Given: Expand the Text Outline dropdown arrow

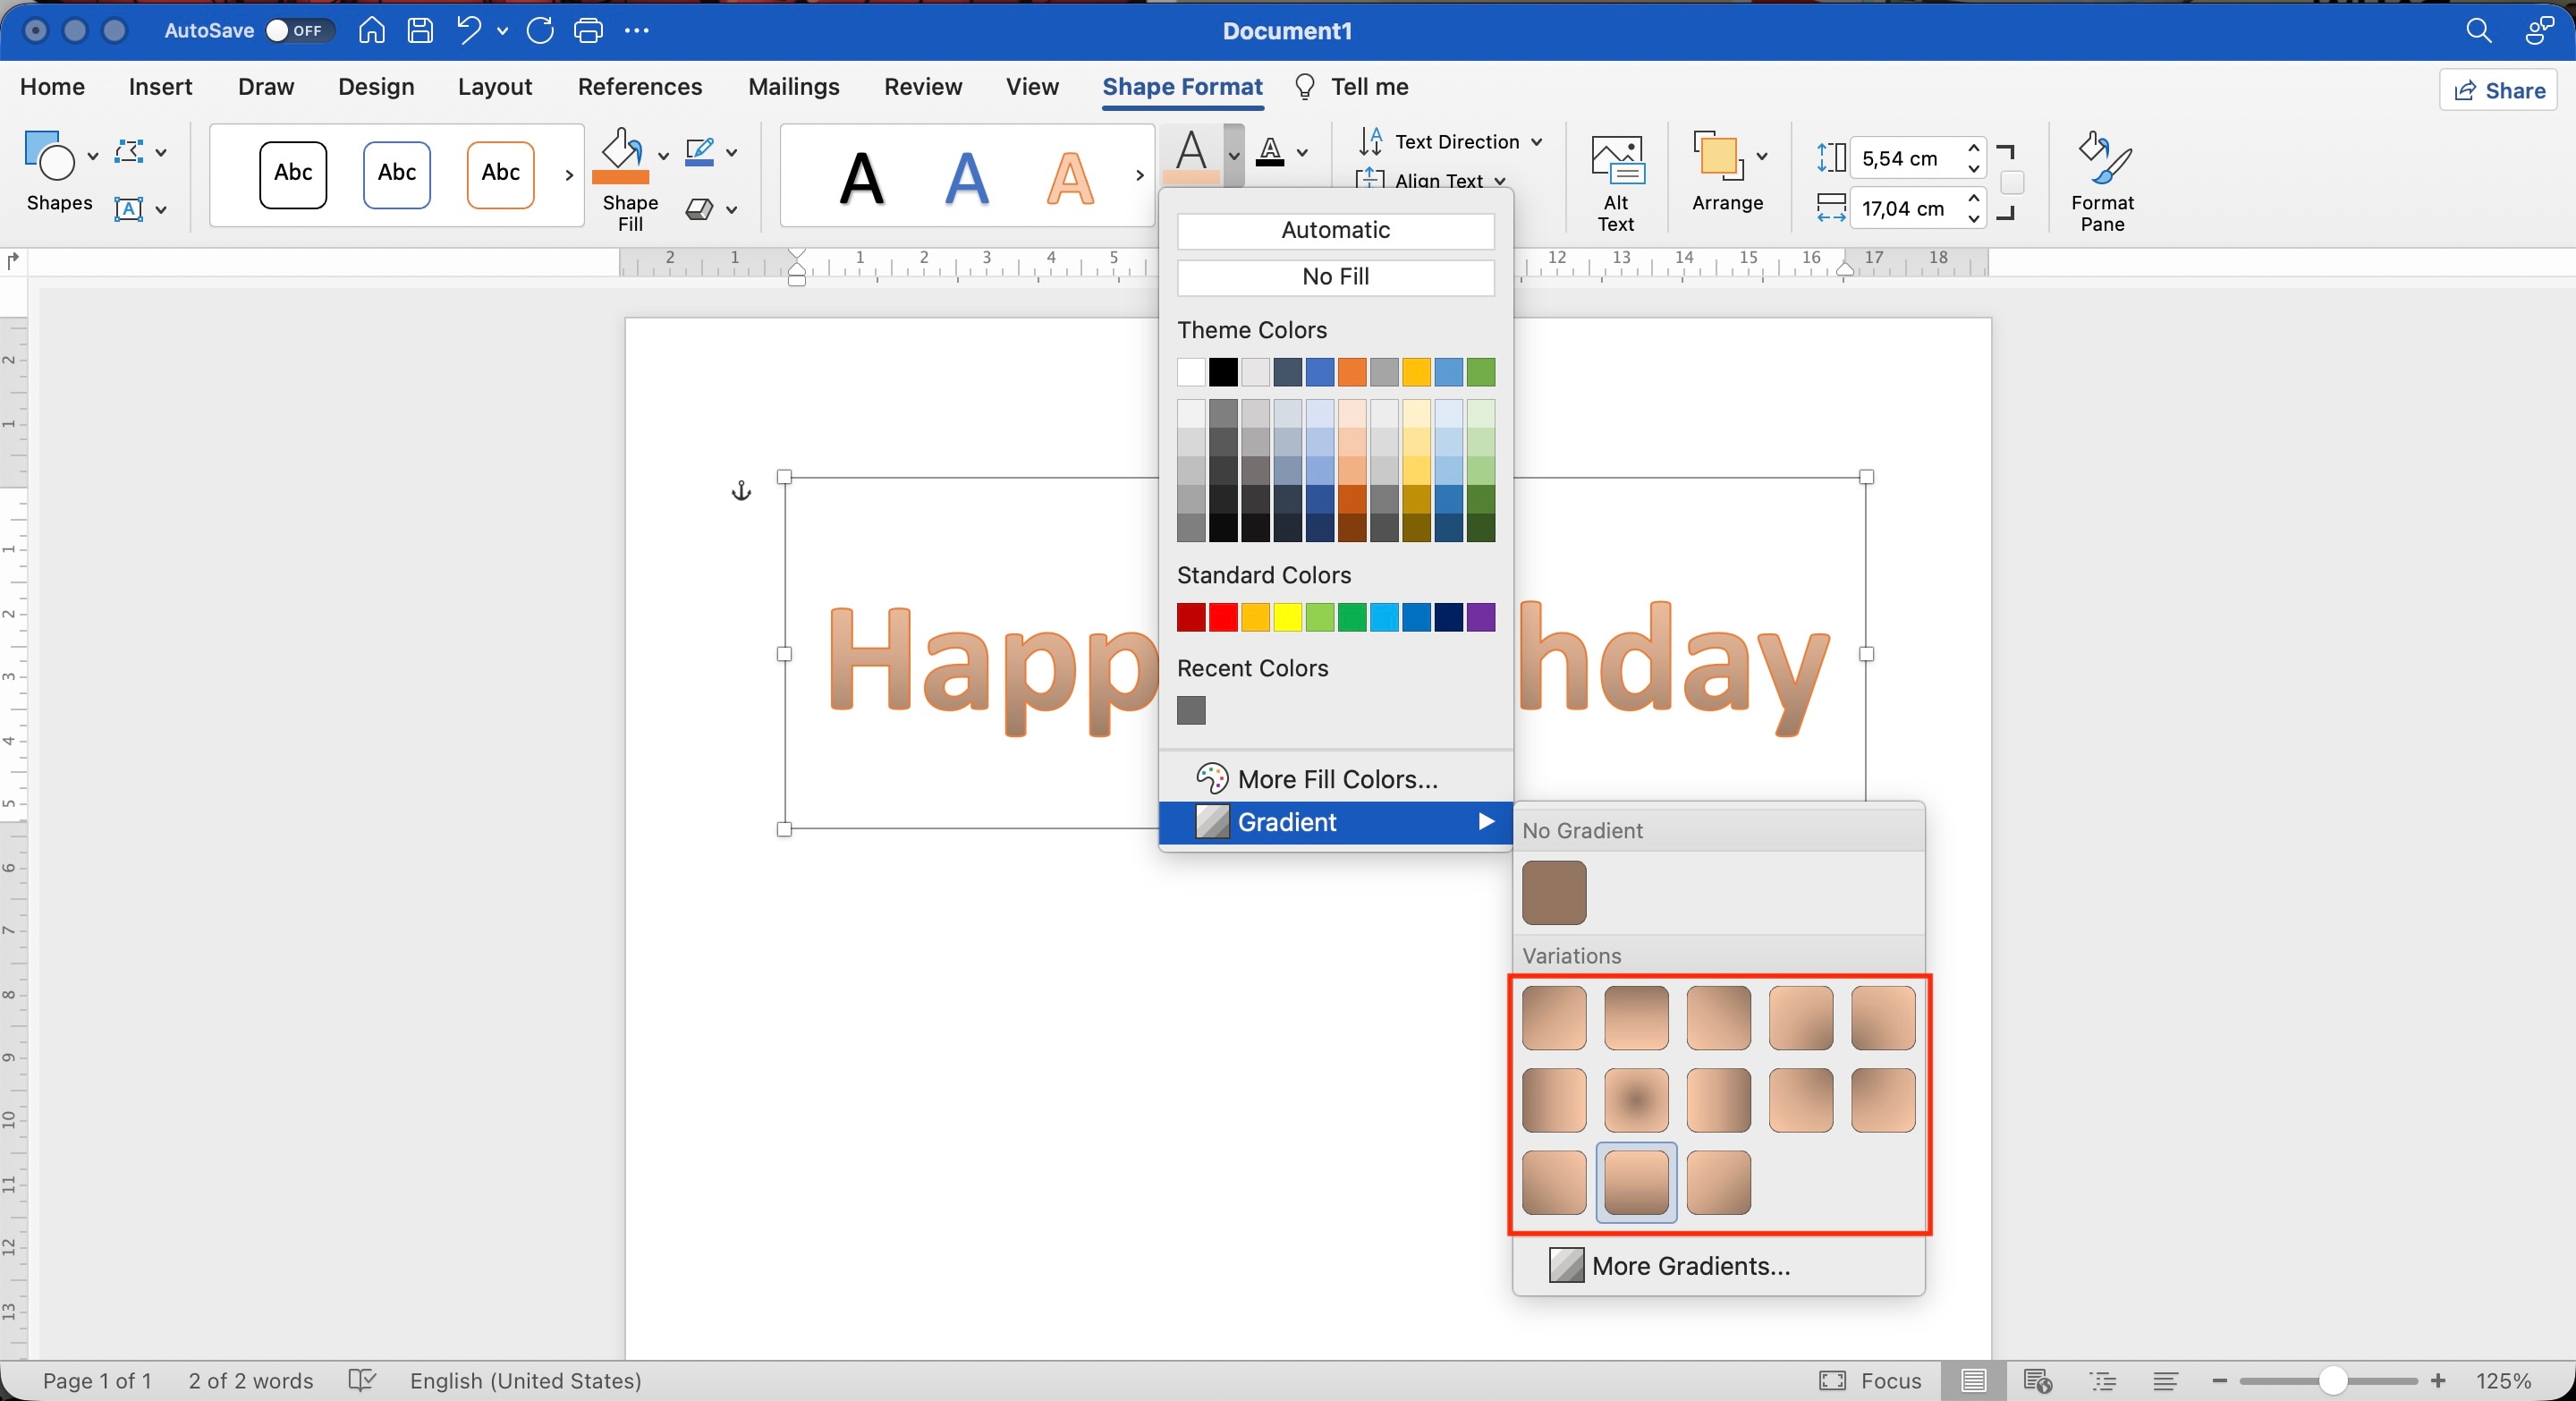Looking at the screenshot, I should coord(1302,153).
